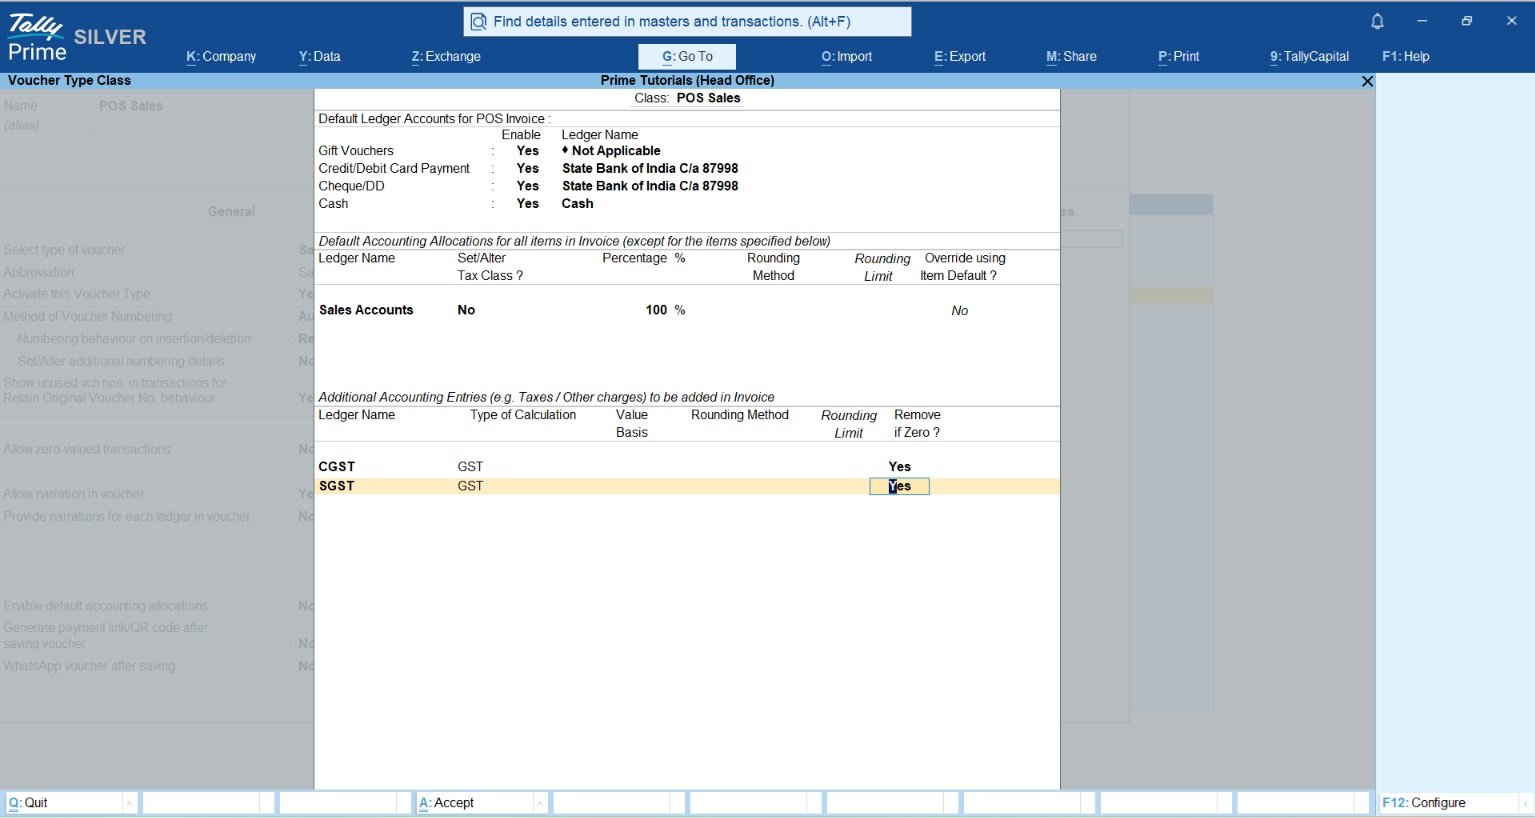Toggle Cheque/DD enable value
Image resolution: width=1535 pixels, height=818 pixels.
pyautogui.click(x=528, y=186)
